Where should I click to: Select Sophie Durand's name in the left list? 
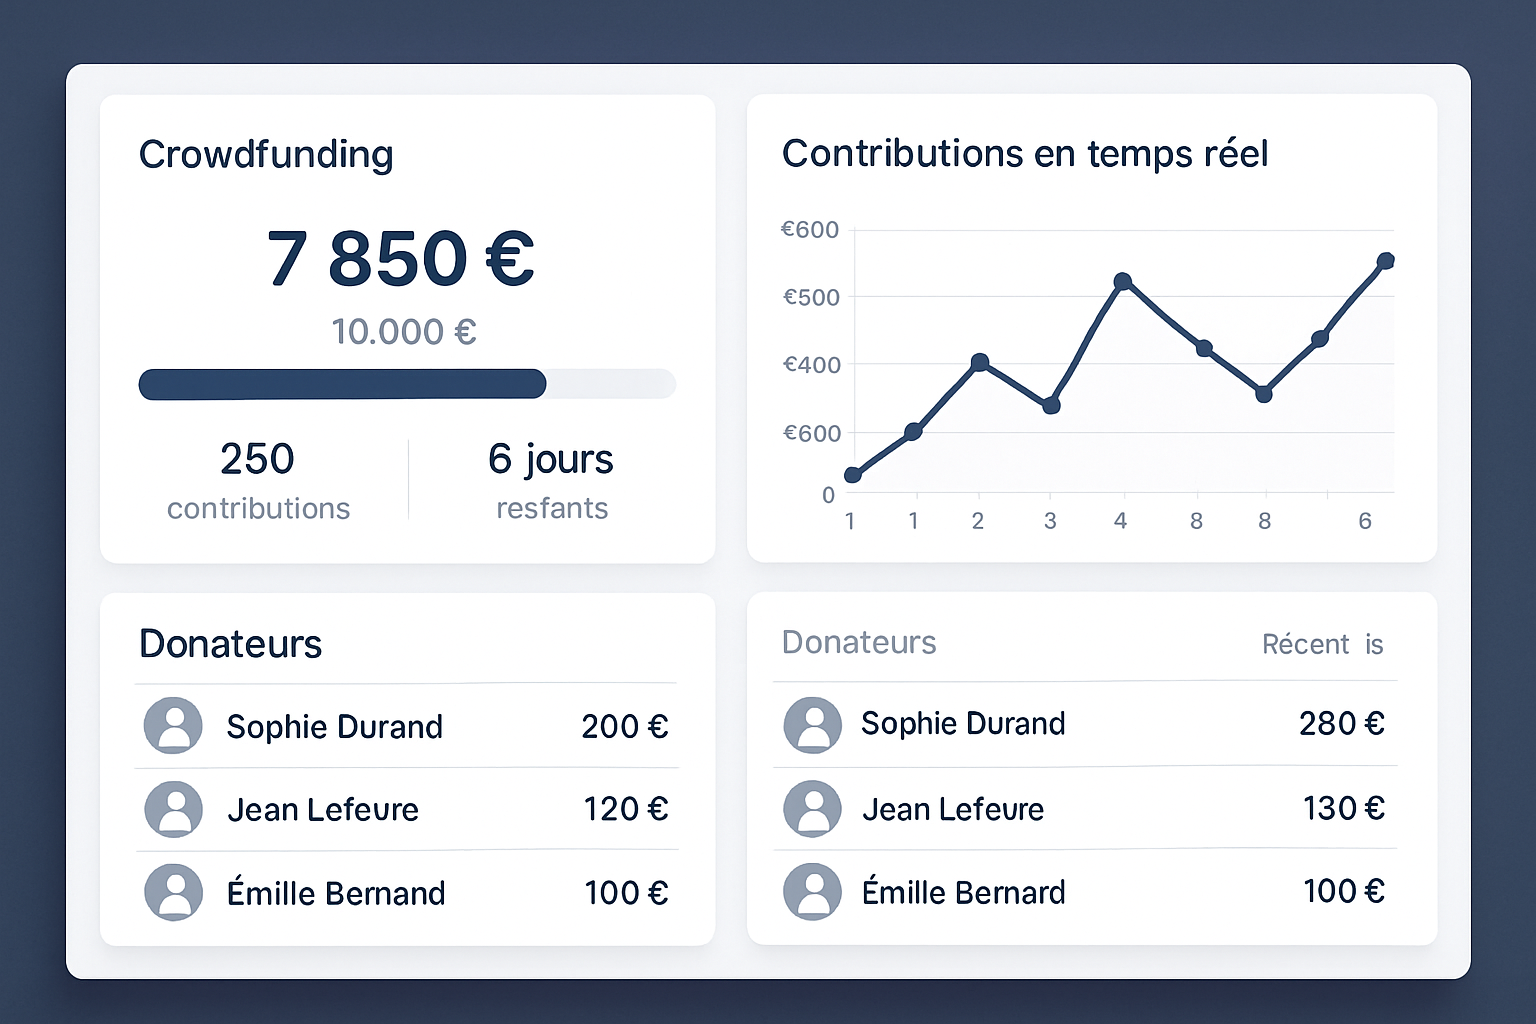tap(334, 726)
